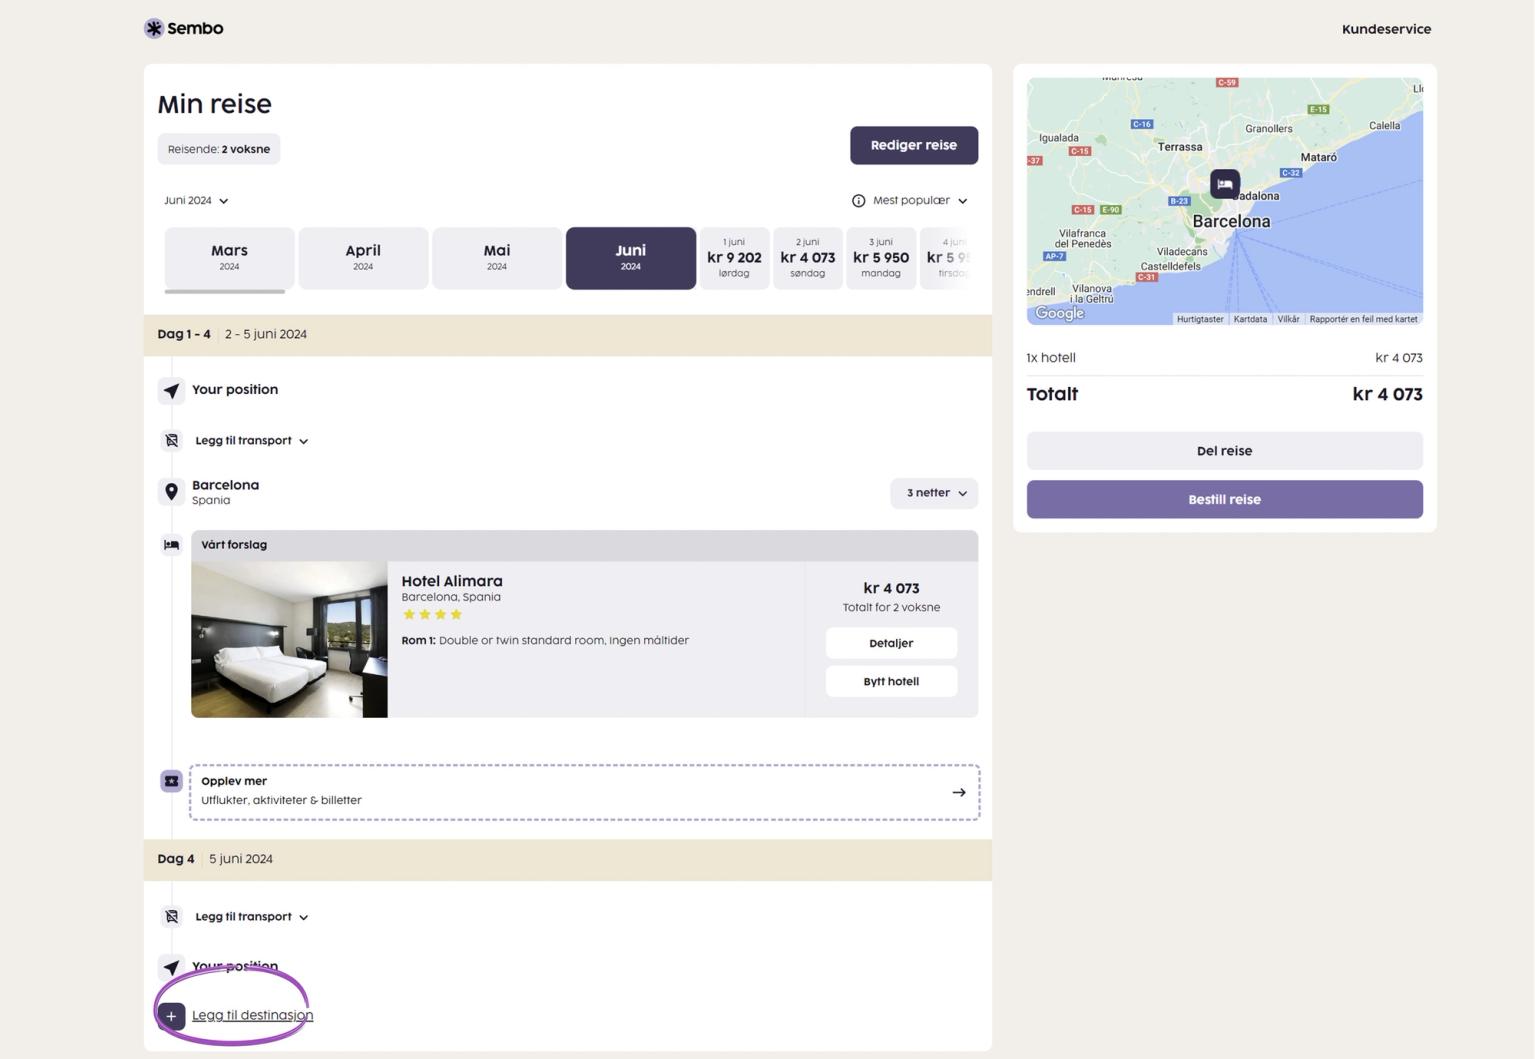Select the Juni 2024 tab
The width and height of the screenshot is (1535, 1059).
631,258
